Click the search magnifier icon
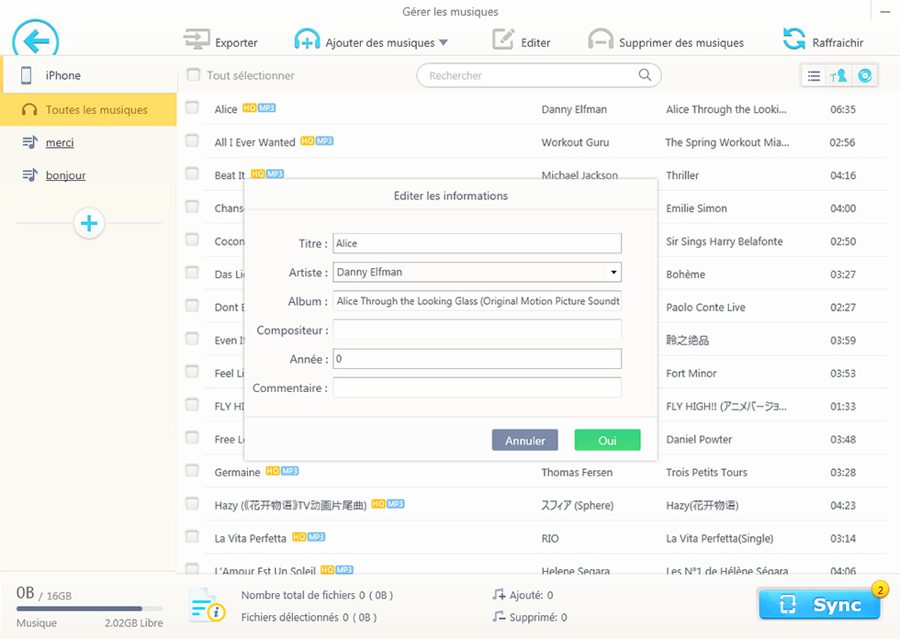 point(645,75)
